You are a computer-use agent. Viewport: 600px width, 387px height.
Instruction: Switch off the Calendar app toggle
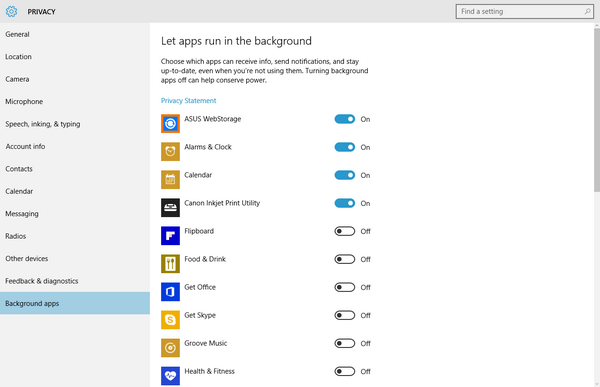(345, 175)
